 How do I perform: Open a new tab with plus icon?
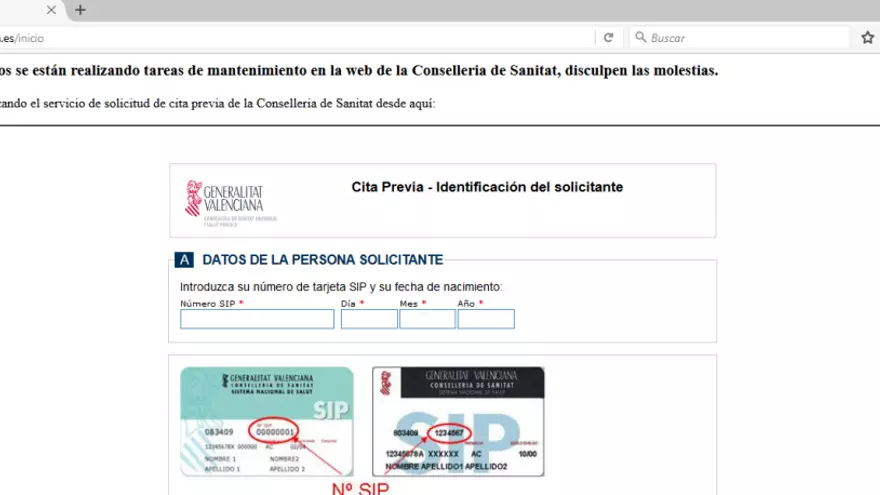pos(80,10)
